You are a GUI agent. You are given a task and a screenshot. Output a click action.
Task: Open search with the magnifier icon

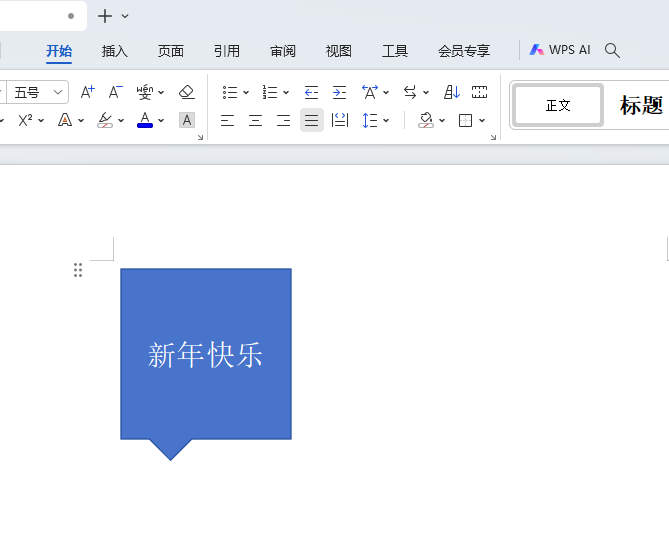click(x=612, y=50)
